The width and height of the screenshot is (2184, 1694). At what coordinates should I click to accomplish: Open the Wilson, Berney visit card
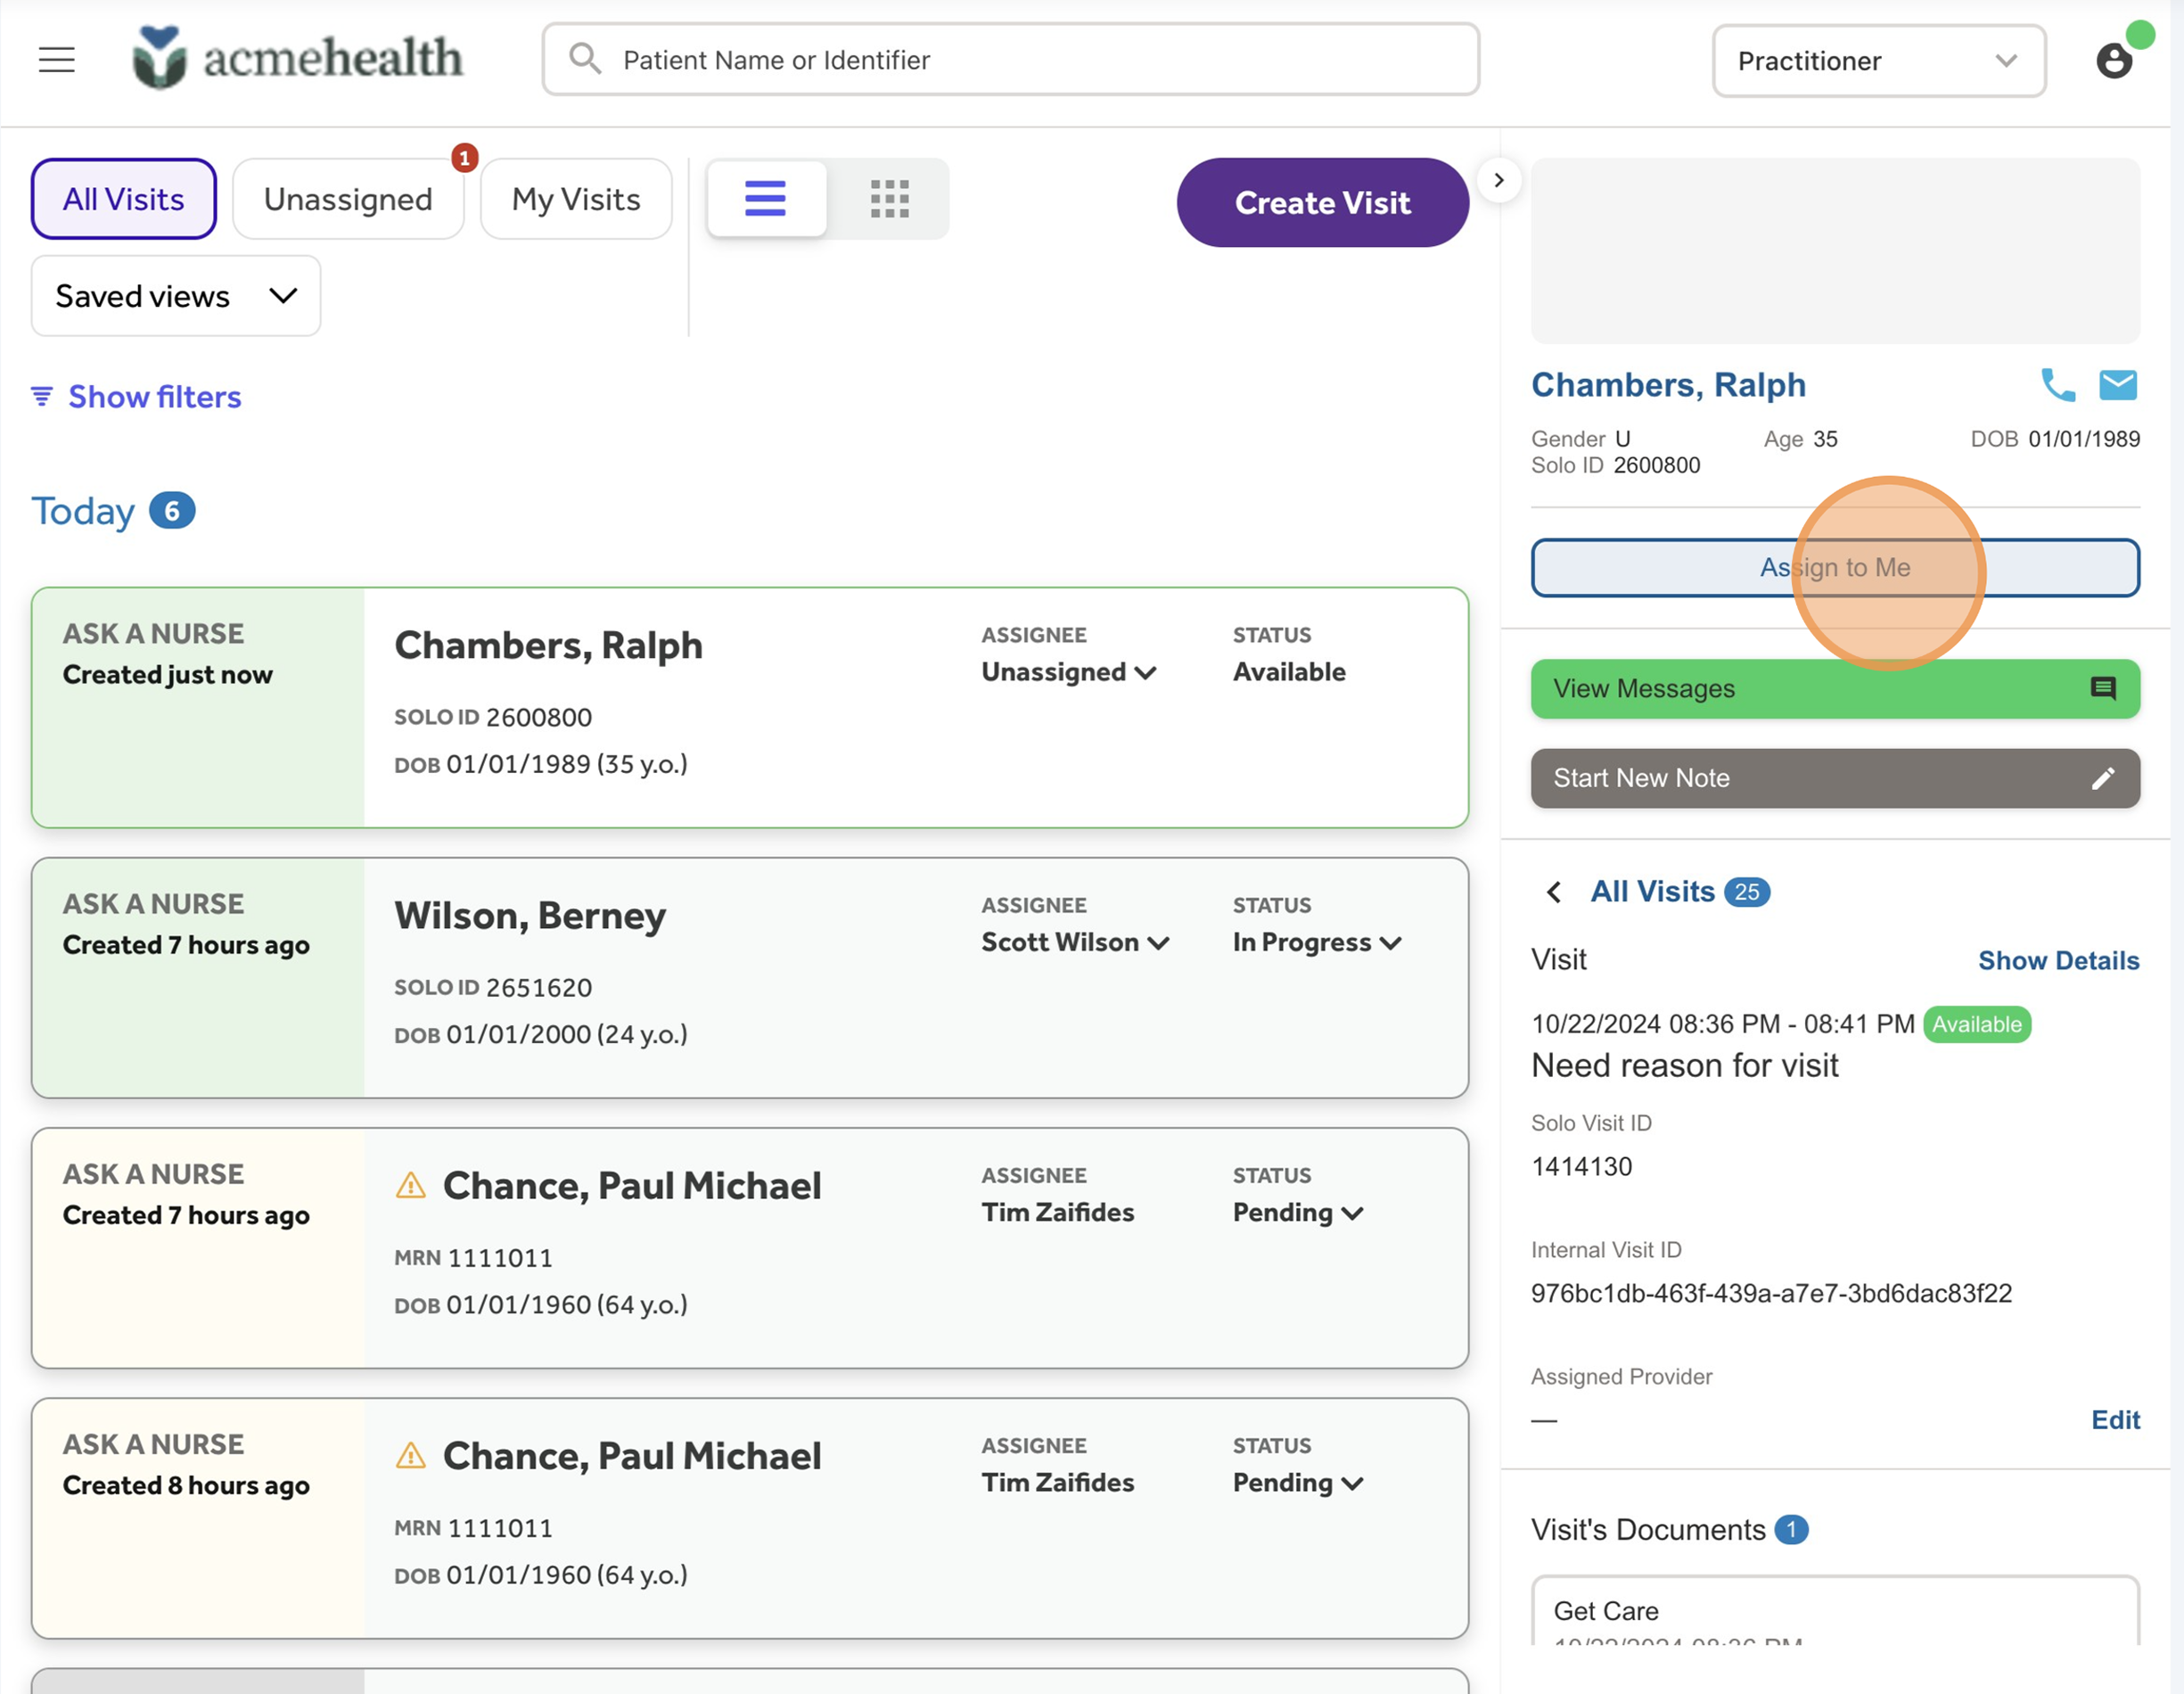click(749, 977)
